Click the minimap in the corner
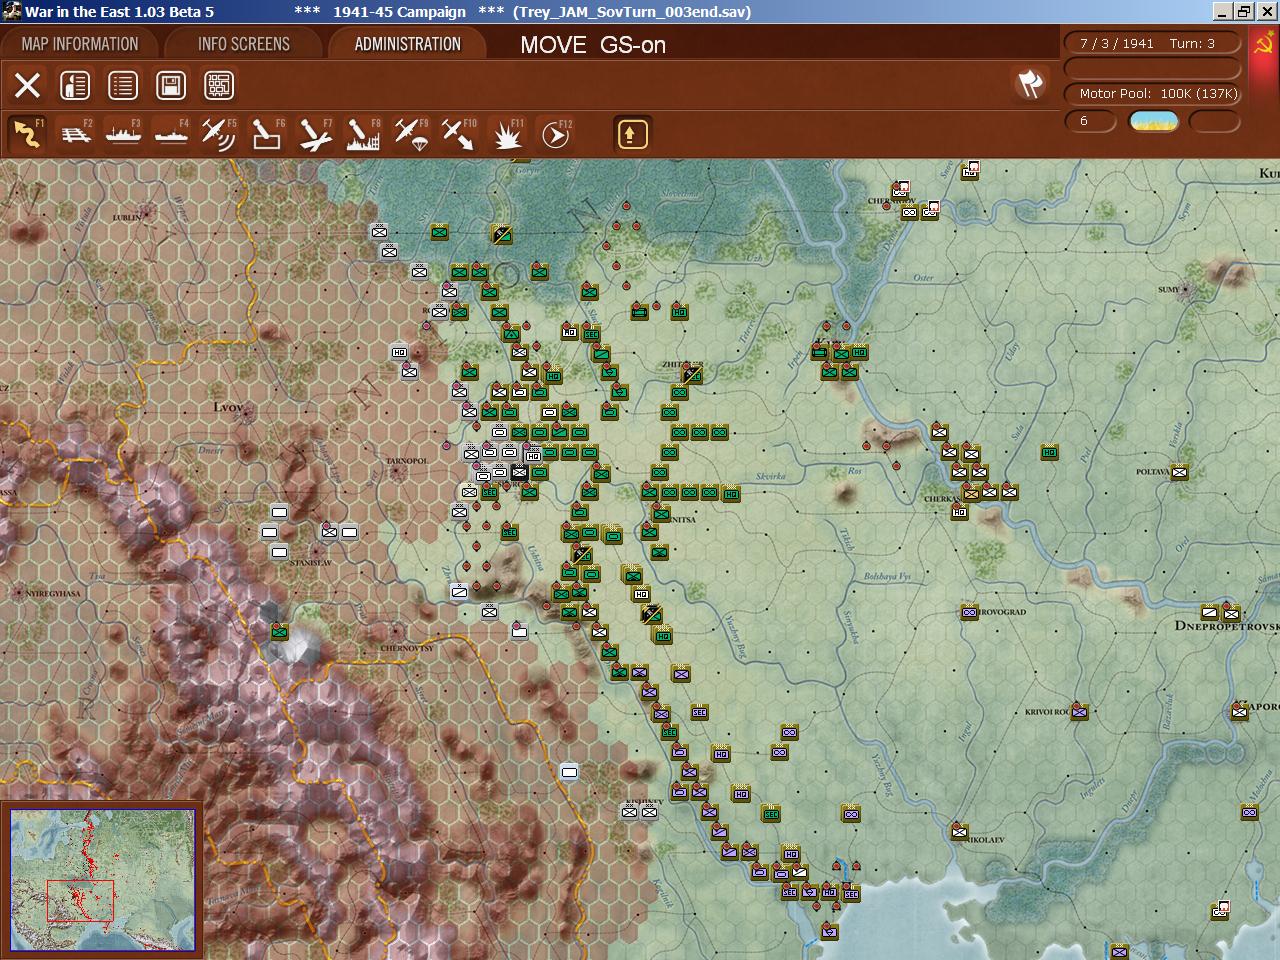The height and width of the screenshot is (960, 1280). (103, 882)
